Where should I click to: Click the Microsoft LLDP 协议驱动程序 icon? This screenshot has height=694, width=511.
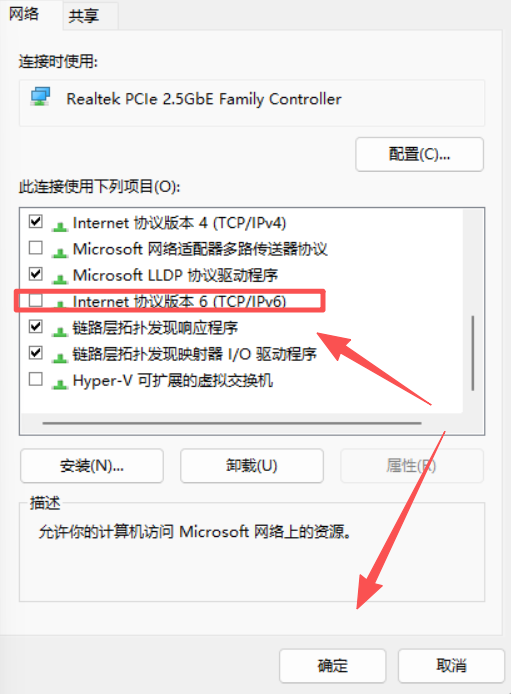click(60, 279)
